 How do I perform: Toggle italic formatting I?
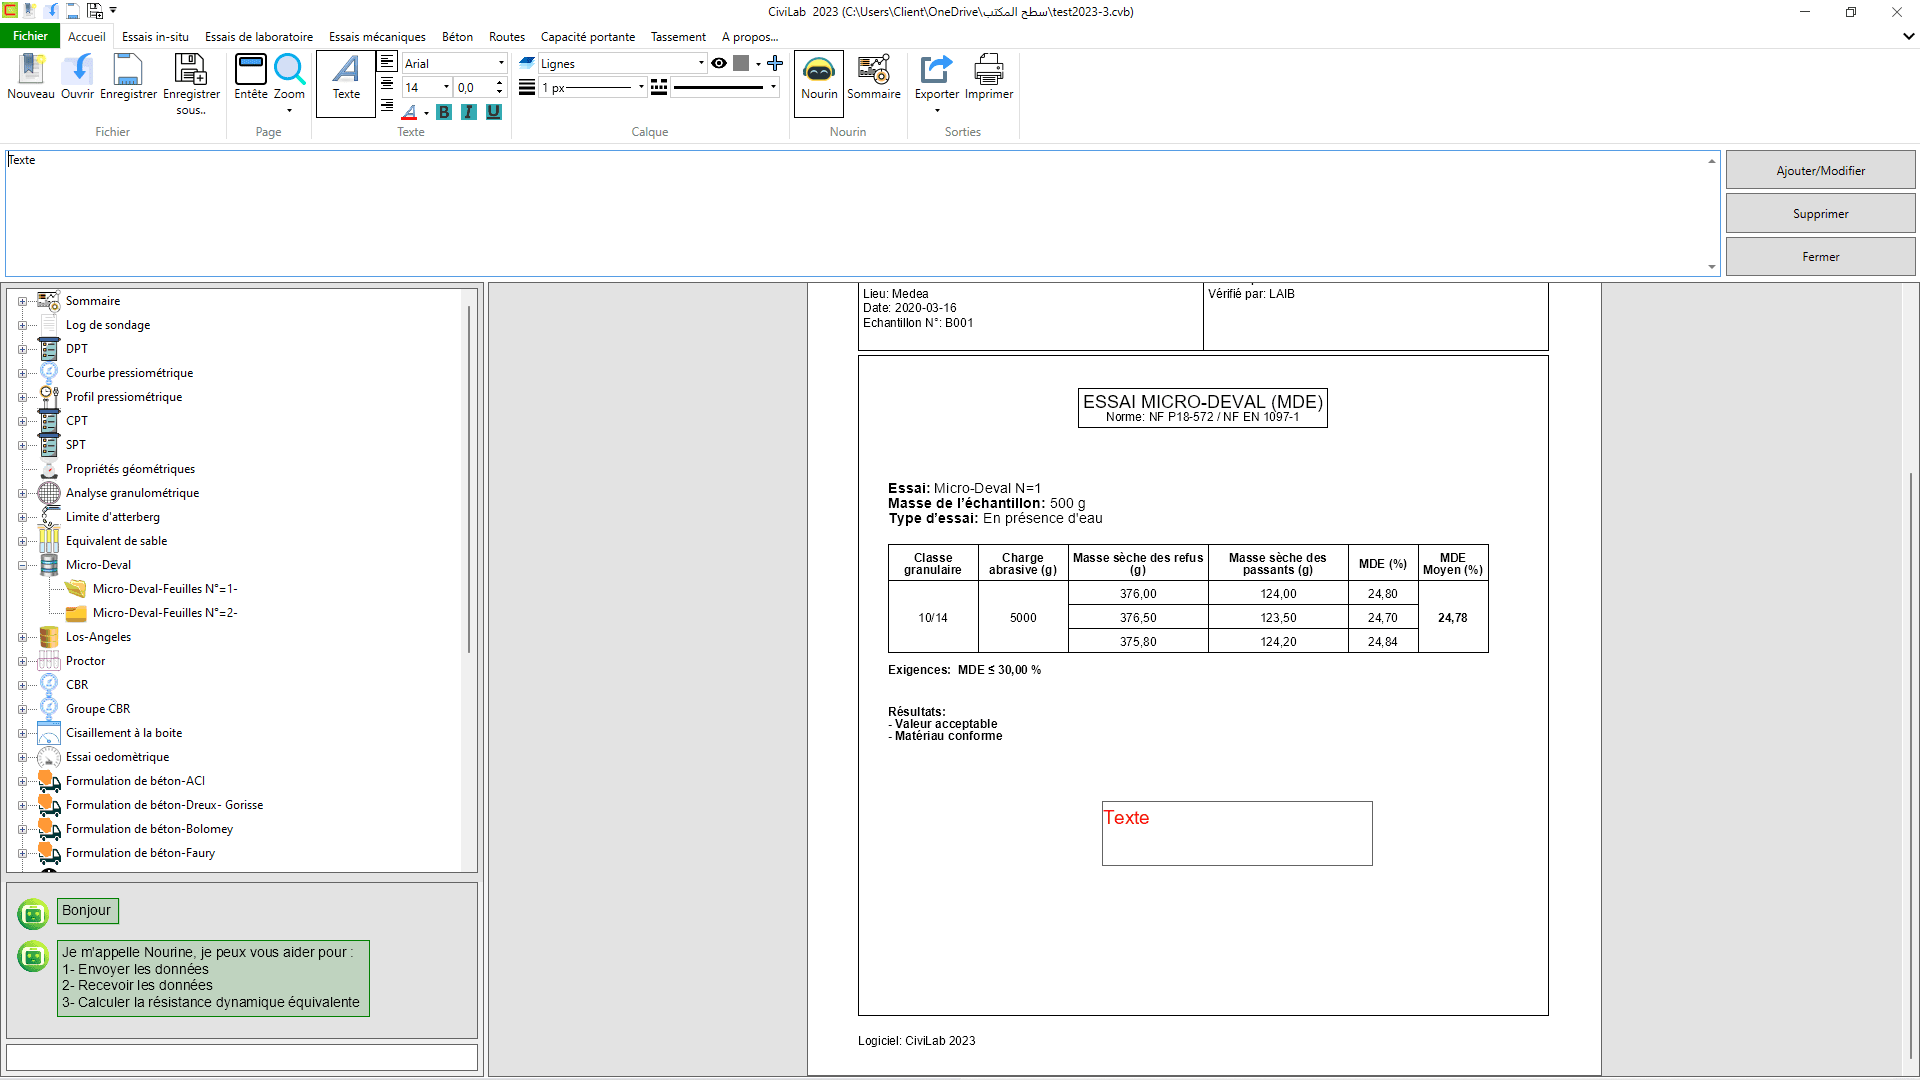pos(469,112)
